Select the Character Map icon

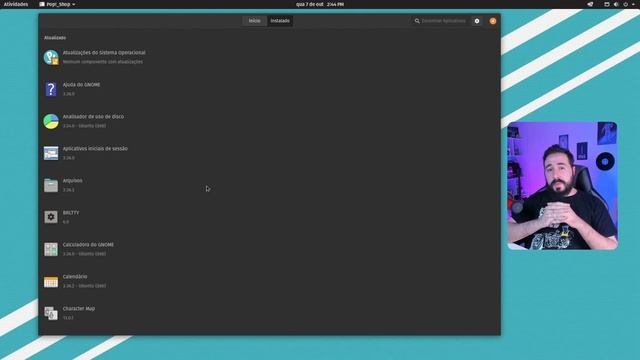pyautogui.click(x=51, y=313)
